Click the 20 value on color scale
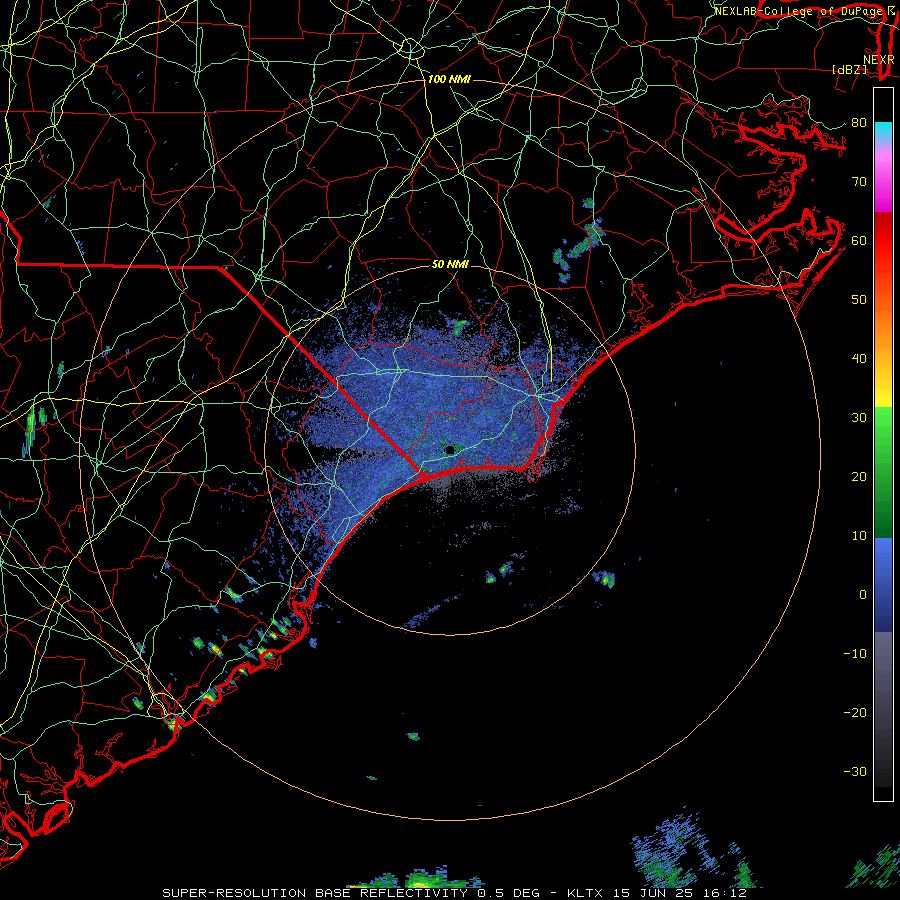This screenshot has width=900, height=900. (x=859, y=476)
